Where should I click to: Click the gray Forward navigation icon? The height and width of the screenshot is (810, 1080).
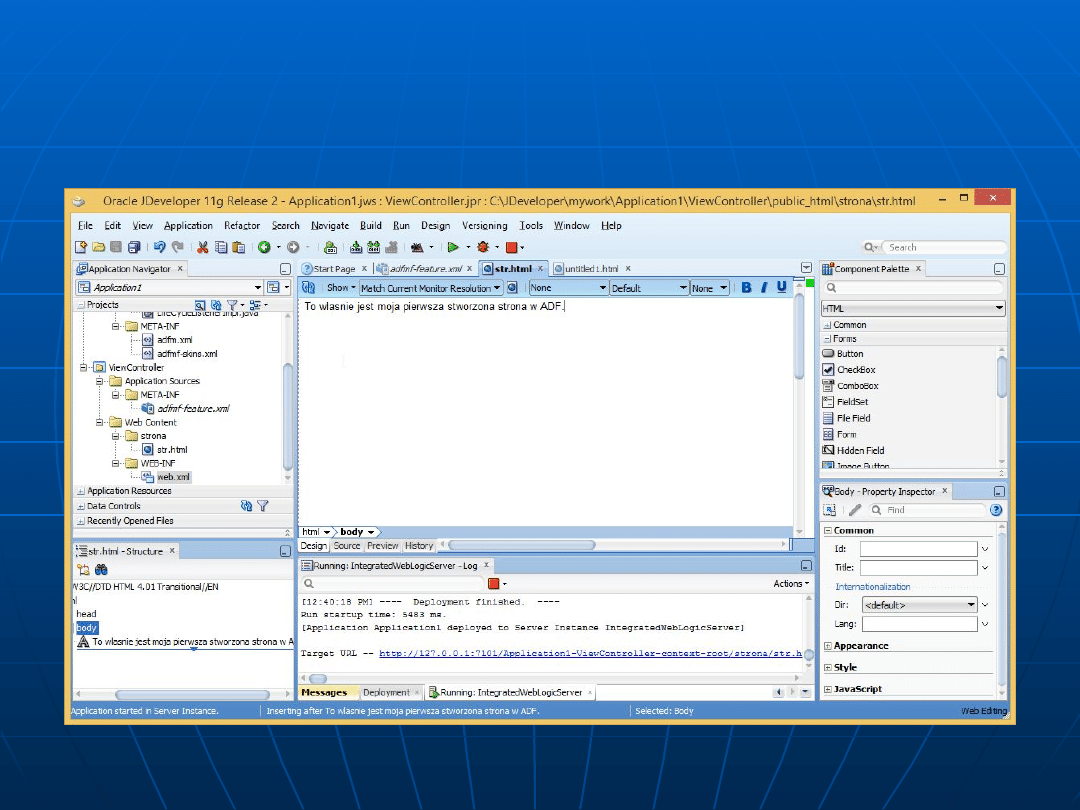[x=293, y=247]
